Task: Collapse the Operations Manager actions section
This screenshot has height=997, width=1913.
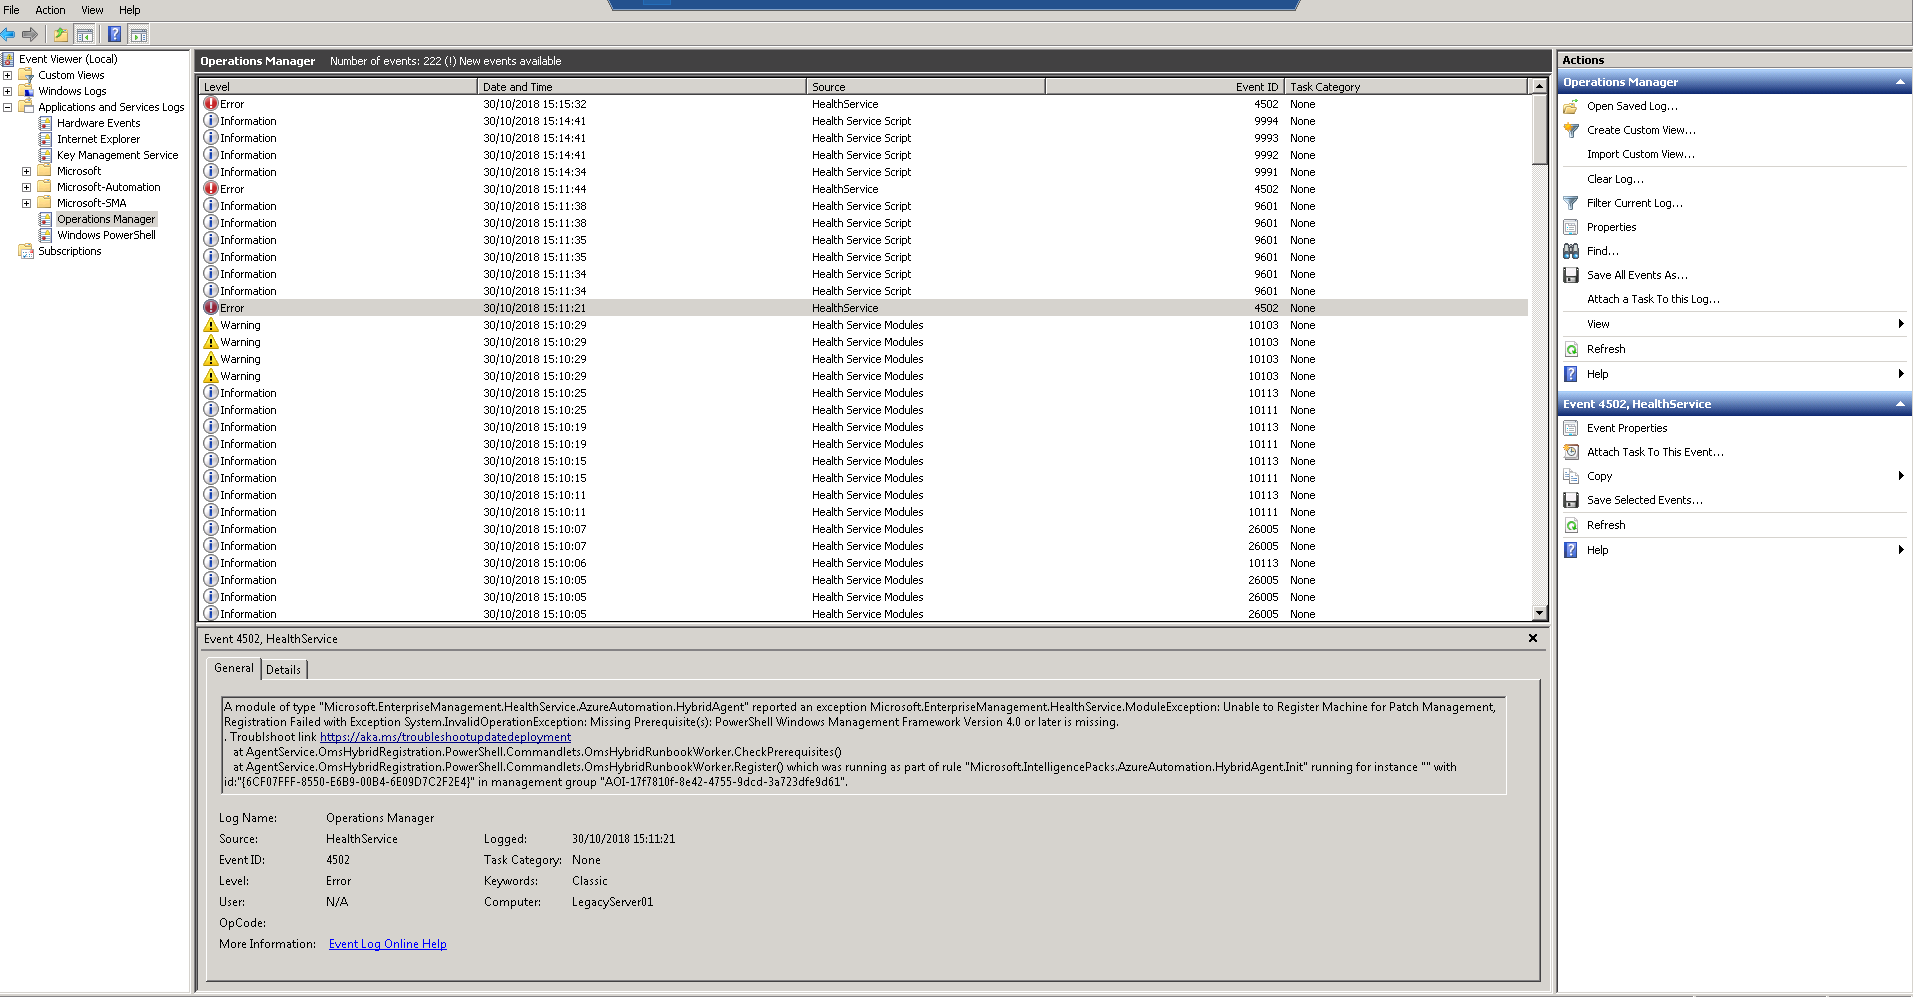Action: tap(1900, 82)
